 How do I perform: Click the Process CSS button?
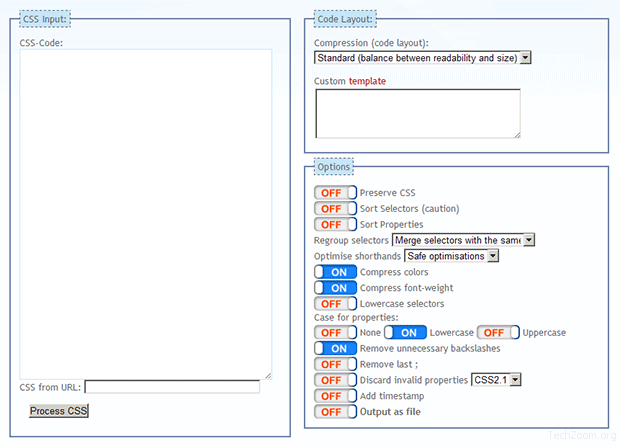(59, 411)
